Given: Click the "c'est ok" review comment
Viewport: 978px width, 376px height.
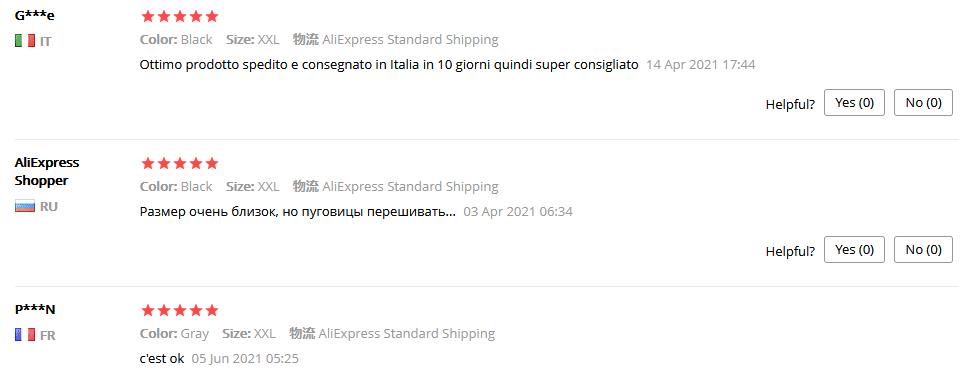Looking at the screenshot, I should tap(162, 359).
